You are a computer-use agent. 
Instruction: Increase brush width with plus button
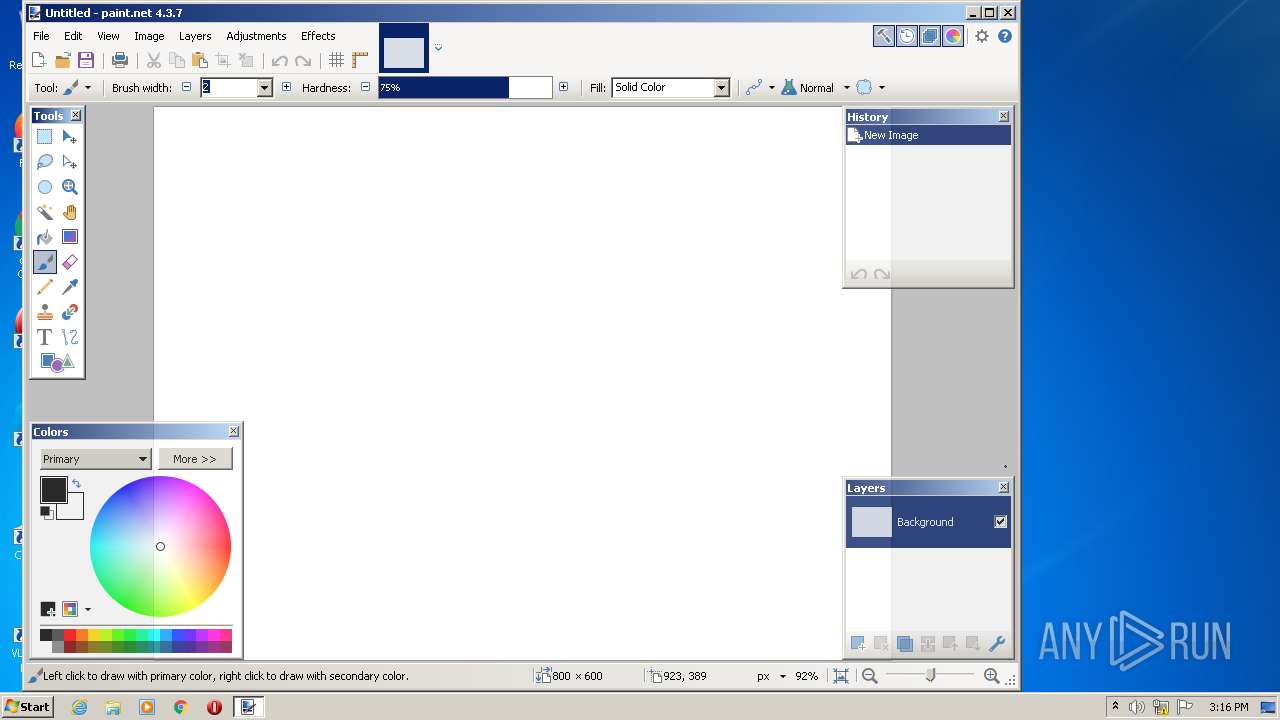coord(287,87)
